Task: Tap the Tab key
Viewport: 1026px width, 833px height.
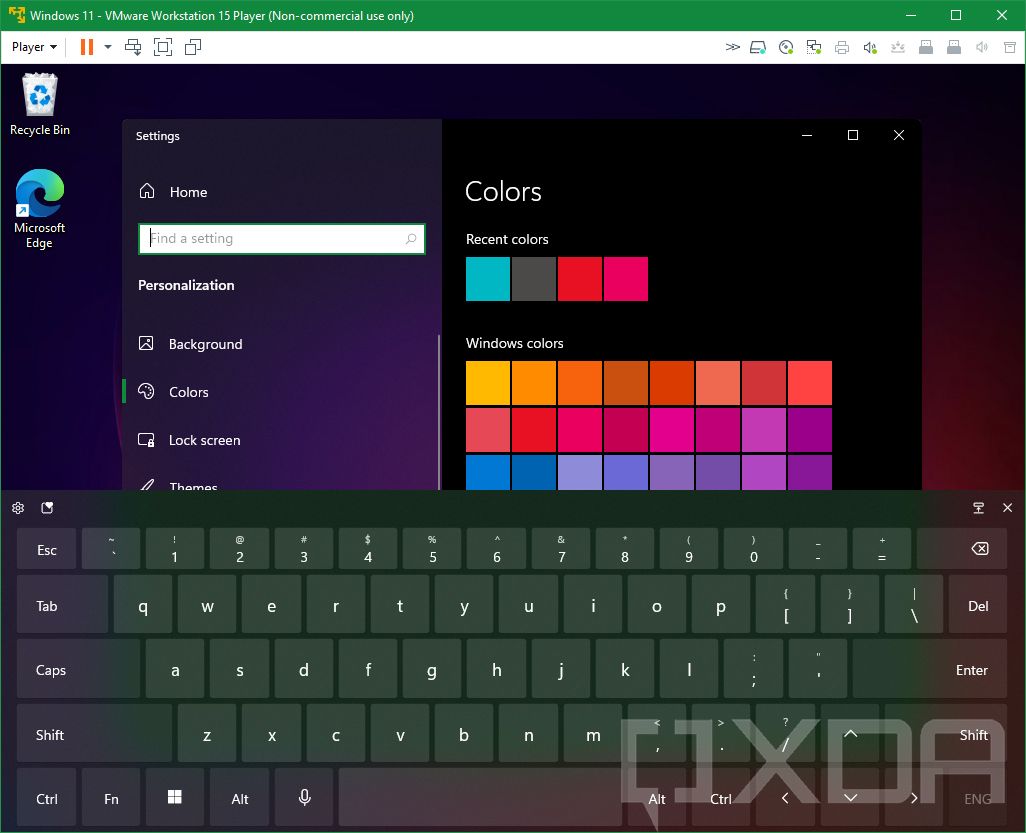Action: (62, 605)
